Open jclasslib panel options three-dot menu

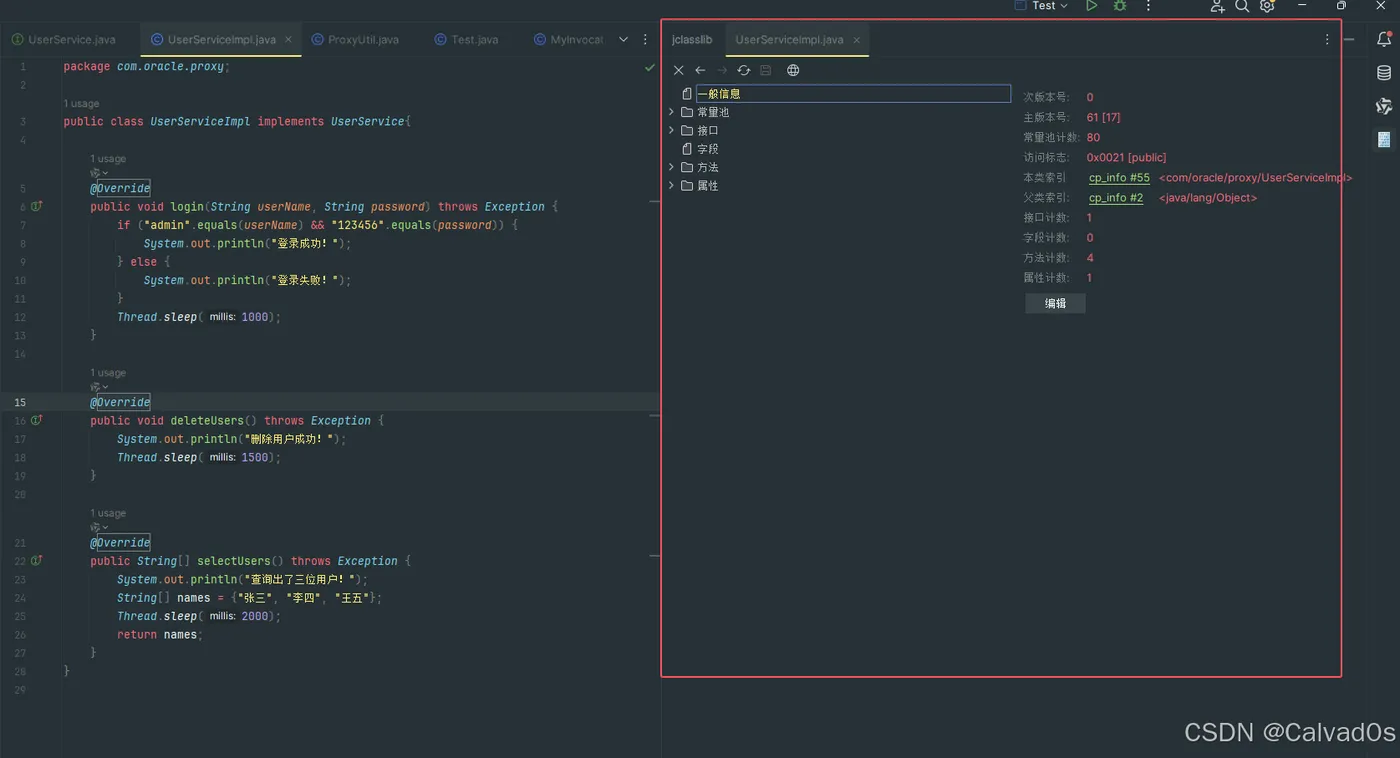[x=1327, y=40]
